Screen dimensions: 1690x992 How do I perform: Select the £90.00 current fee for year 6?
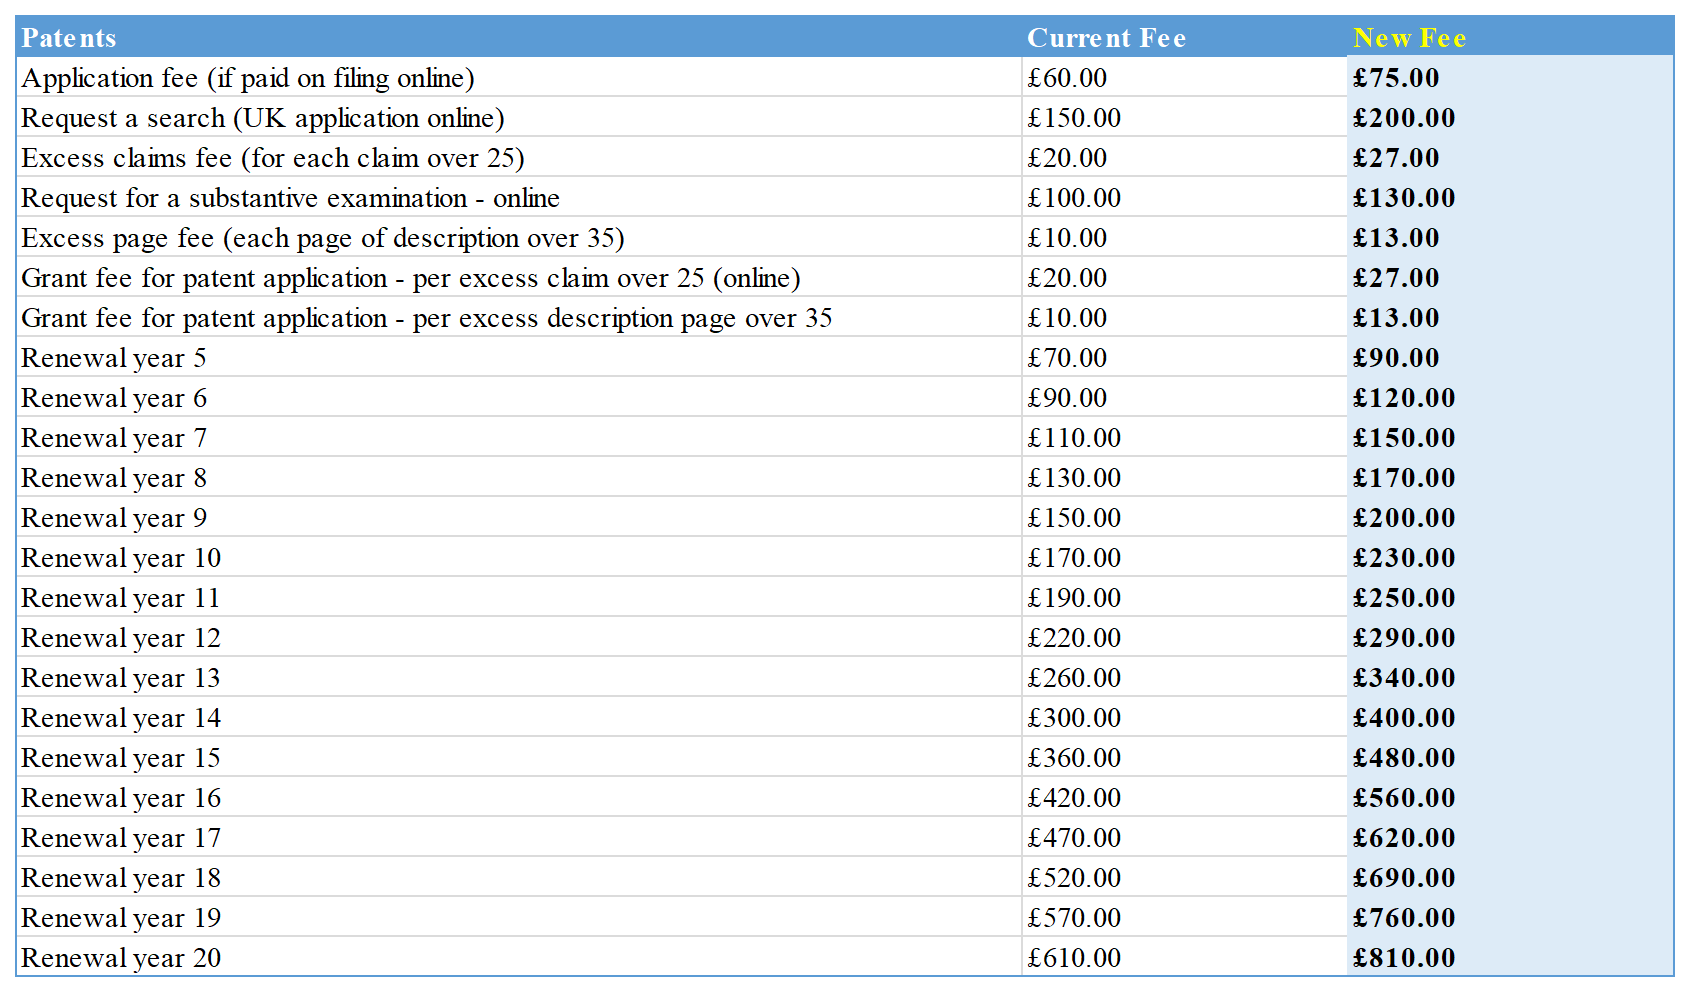coord(1067,398)
